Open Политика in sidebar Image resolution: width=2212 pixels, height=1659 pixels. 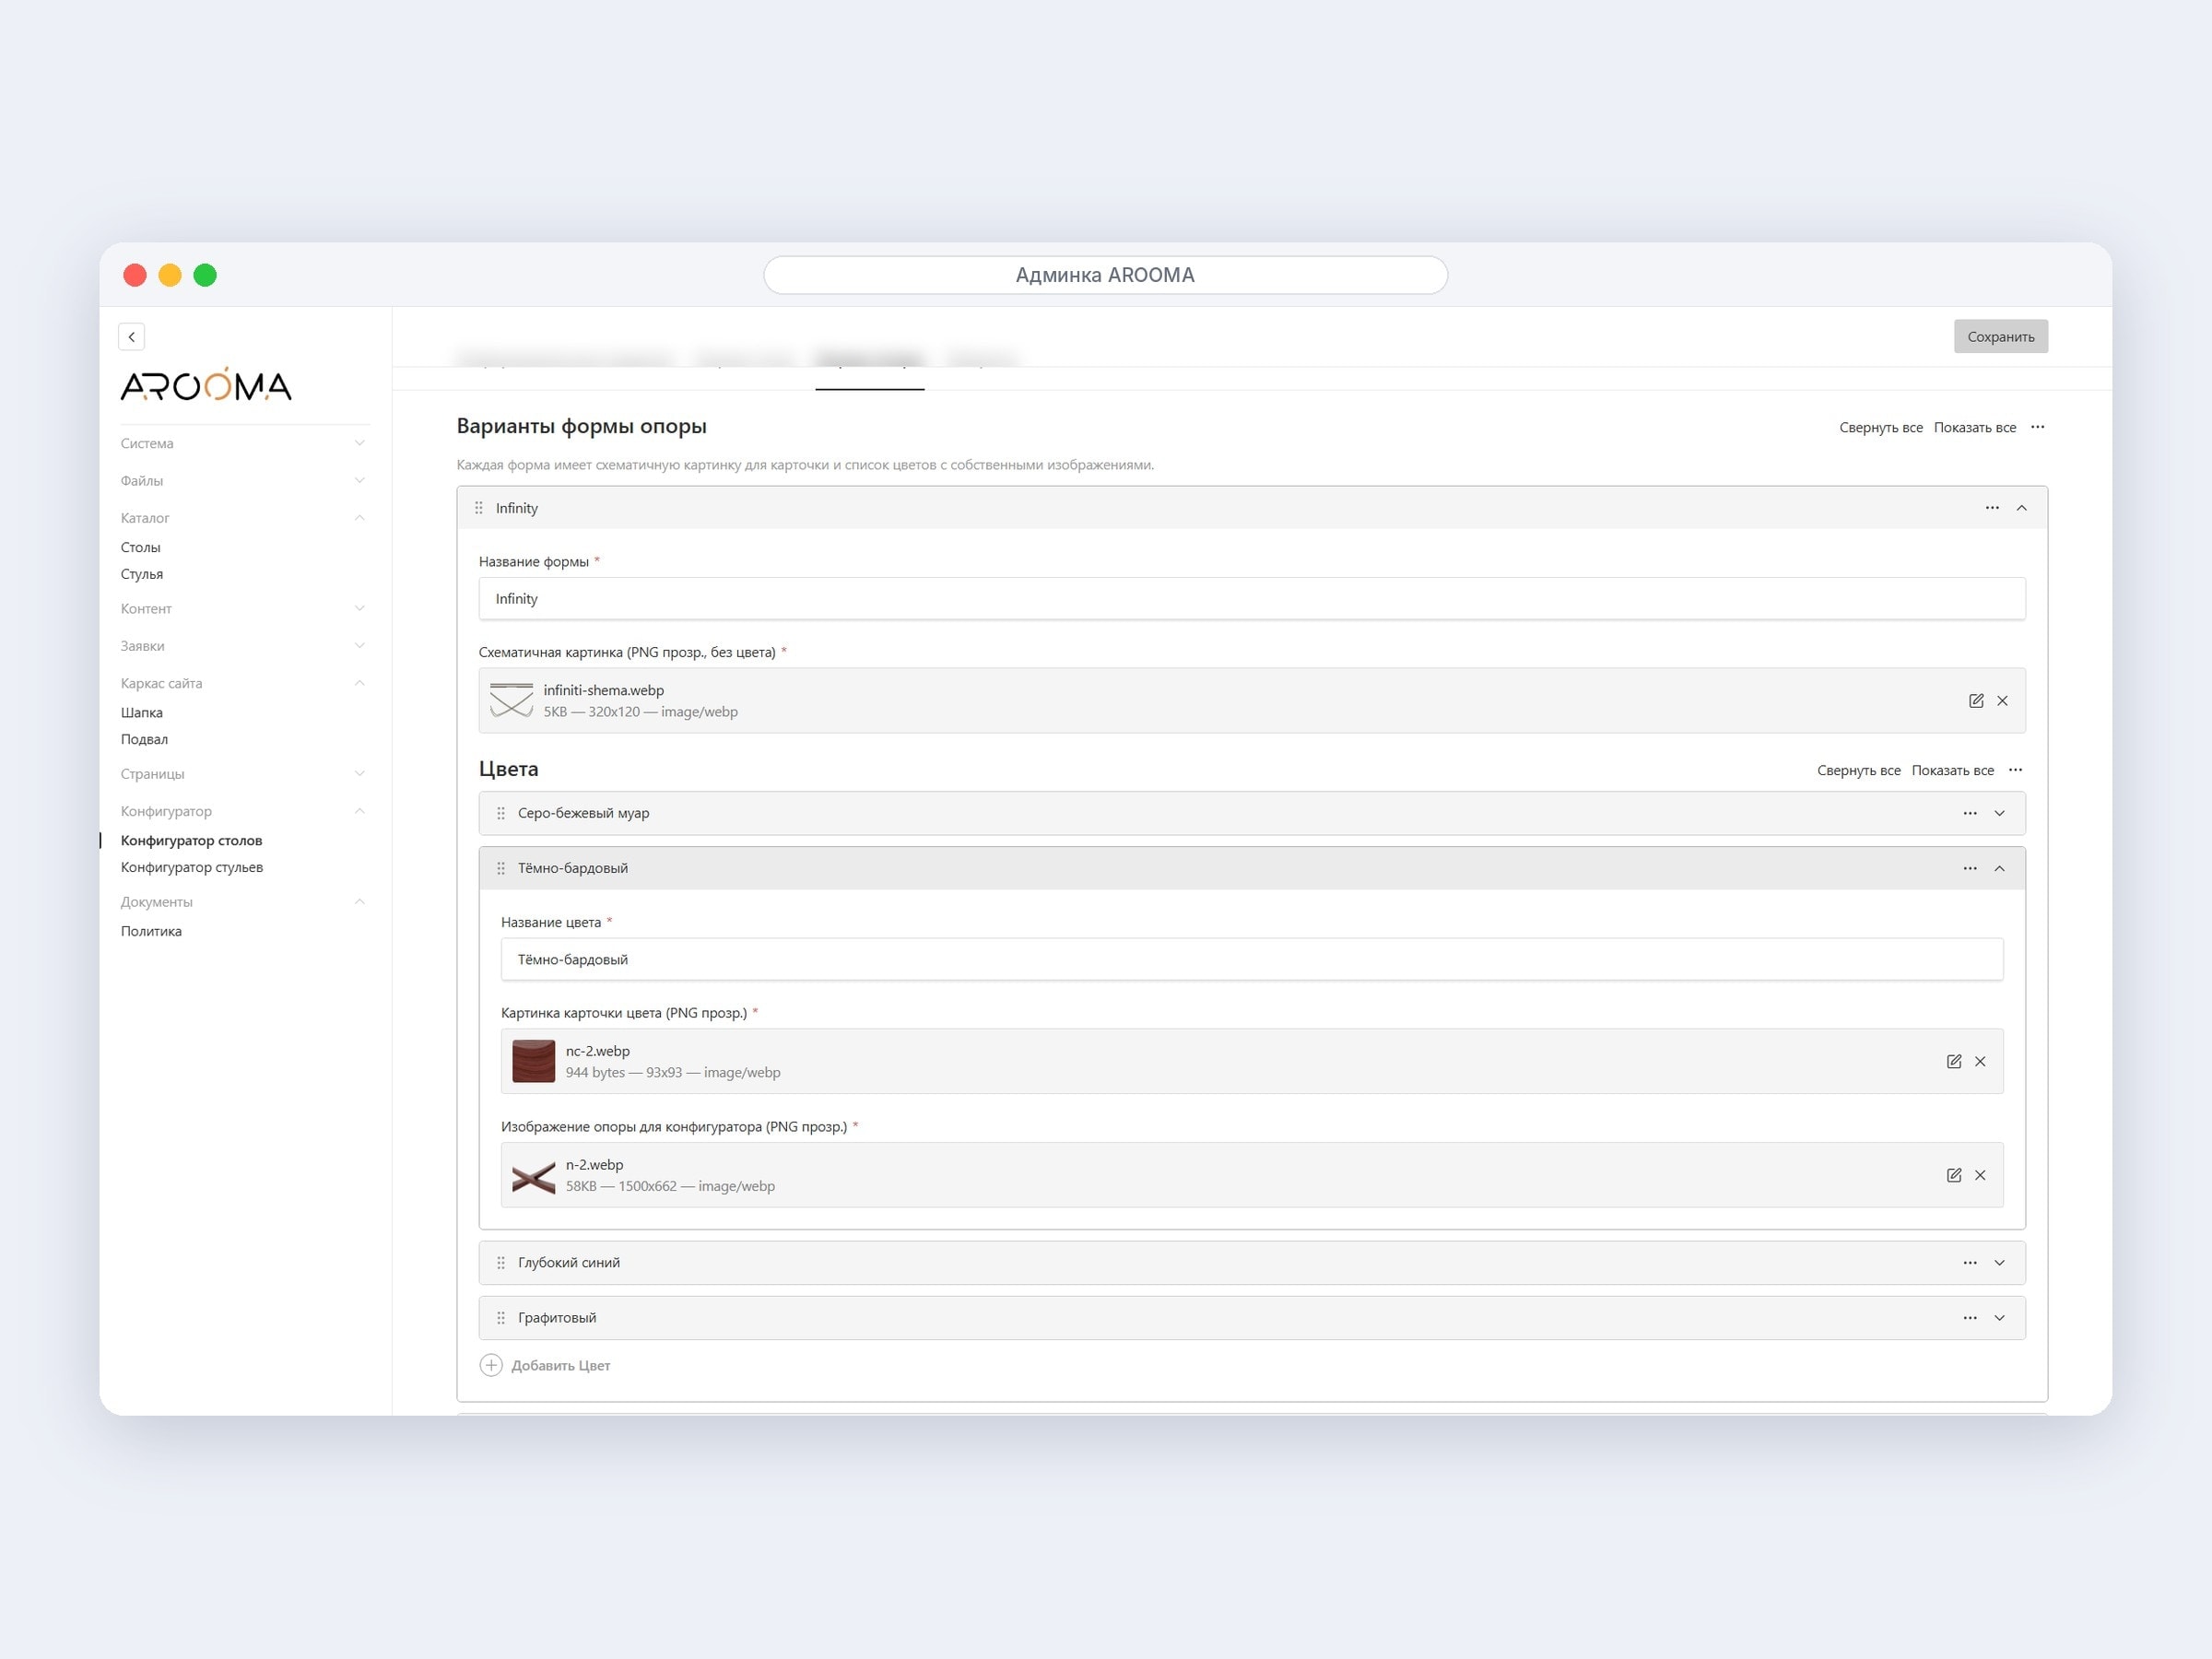click(151, 932)
